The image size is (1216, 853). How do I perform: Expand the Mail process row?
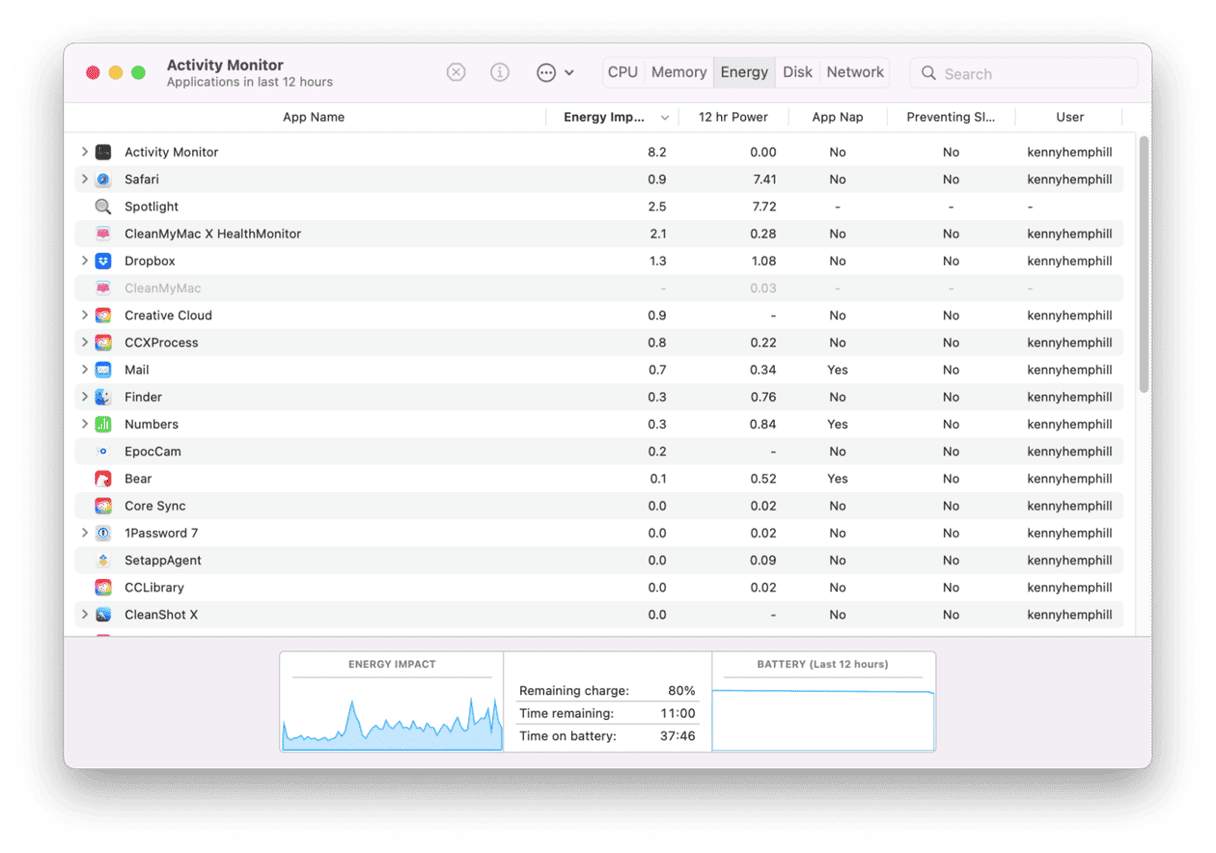coord(84,369)
